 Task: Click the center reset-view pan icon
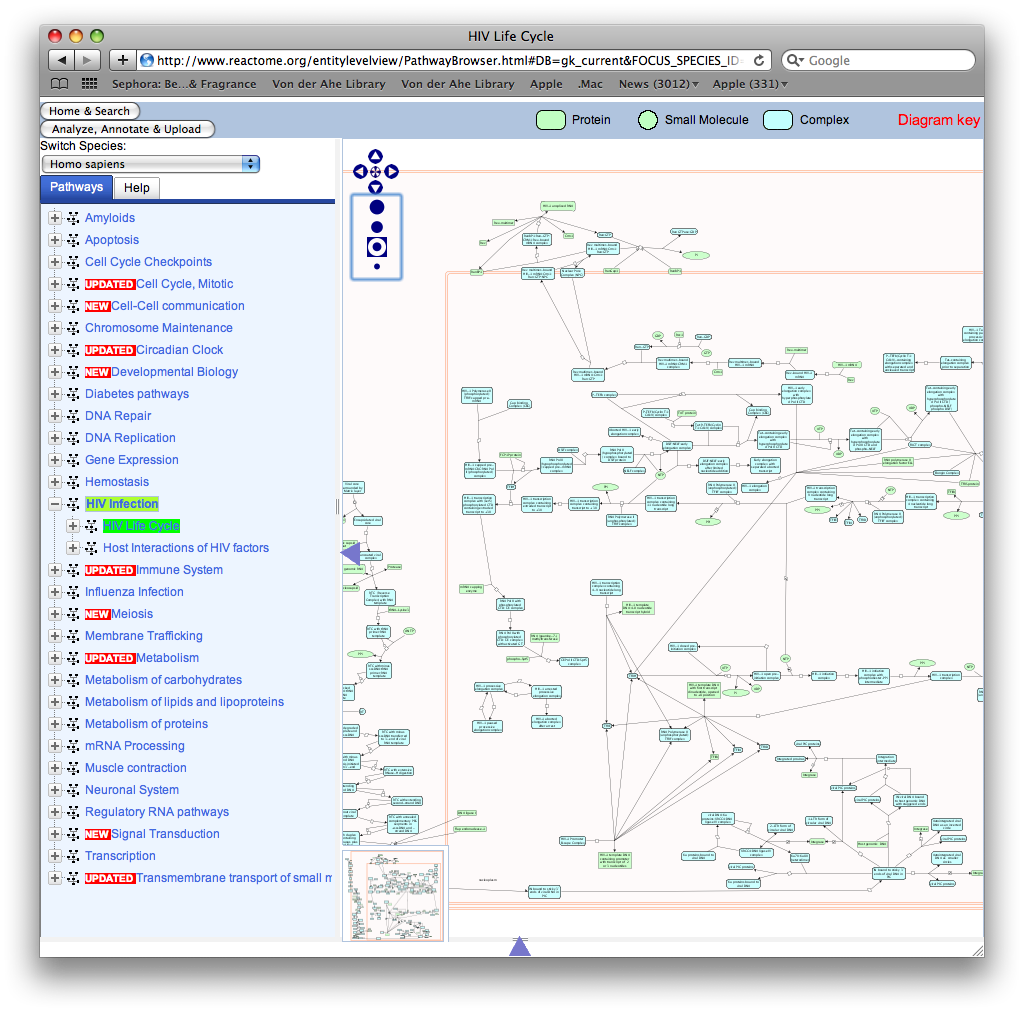(x=375, y=172)
